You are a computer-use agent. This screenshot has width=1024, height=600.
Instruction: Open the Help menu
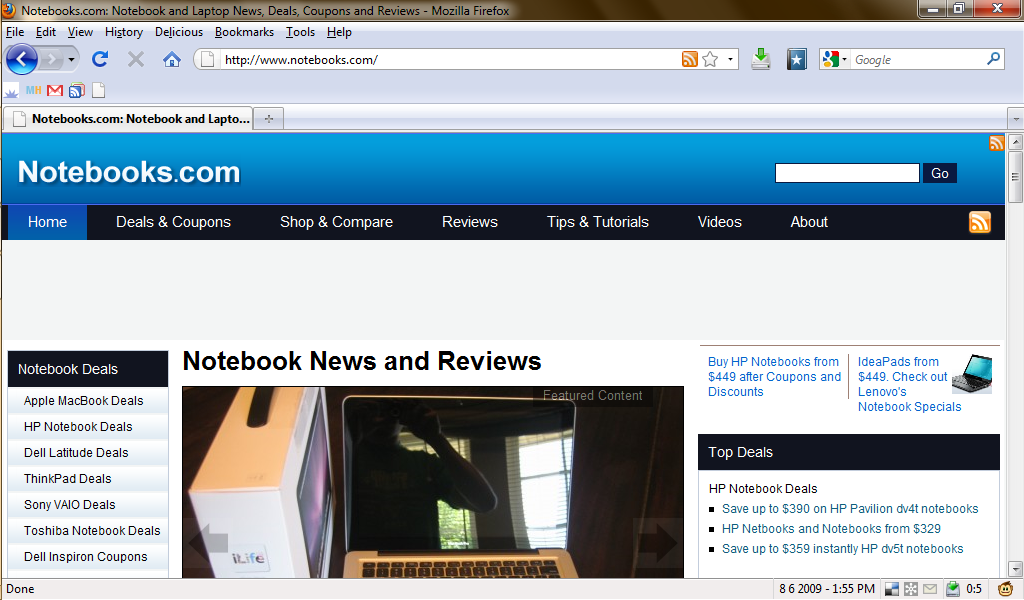pos(339,32)
